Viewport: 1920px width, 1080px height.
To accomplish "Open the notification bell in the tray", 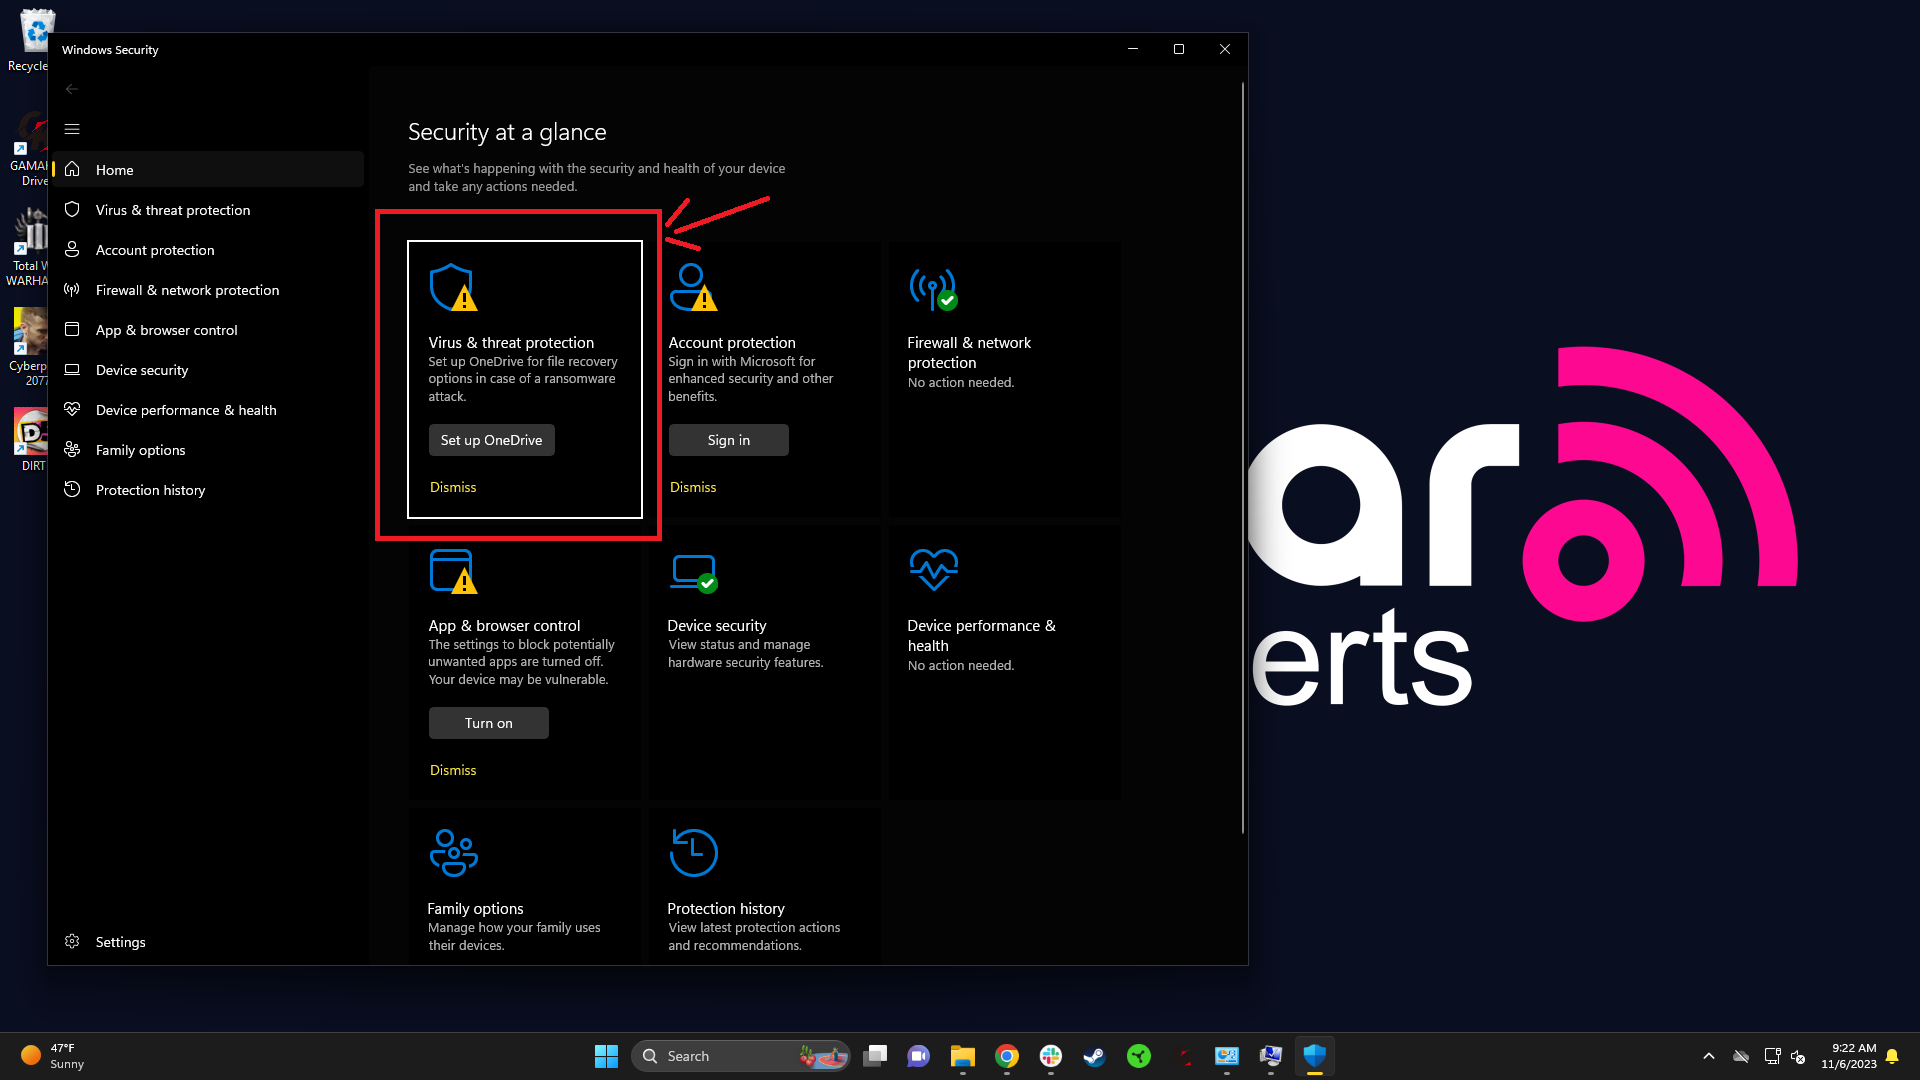I will click(1892, 1056).
